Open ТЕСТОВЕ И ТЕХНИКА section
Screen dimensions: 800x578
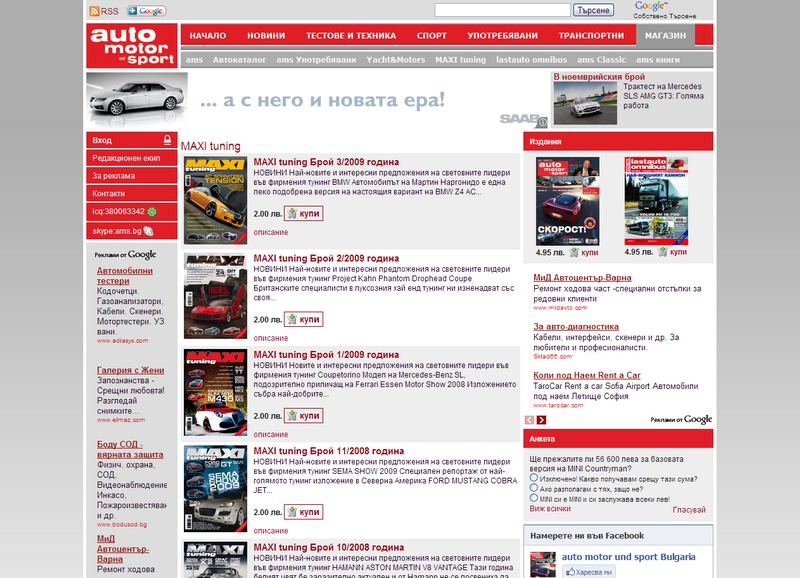[x=351, y=36]
